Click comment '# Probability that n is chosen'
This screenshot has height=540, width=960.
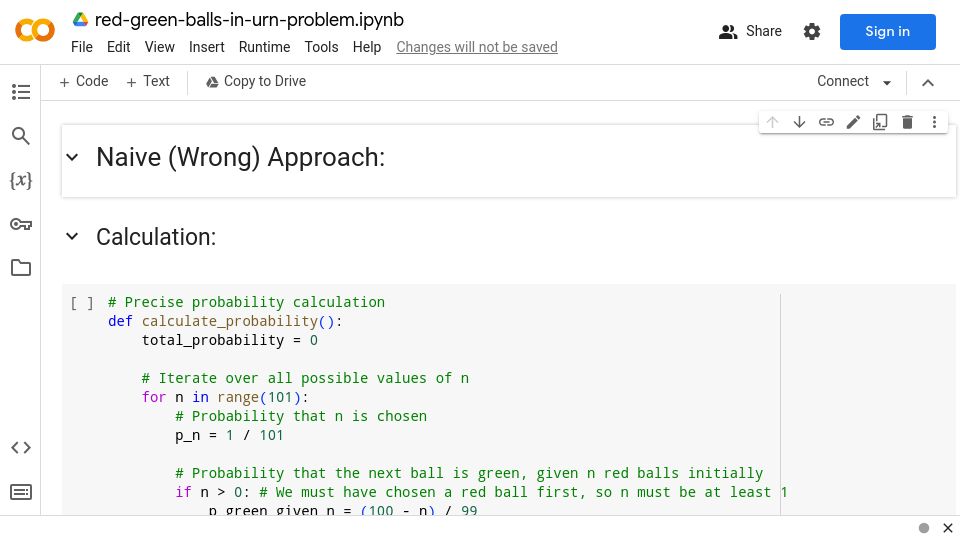[301, 416]
